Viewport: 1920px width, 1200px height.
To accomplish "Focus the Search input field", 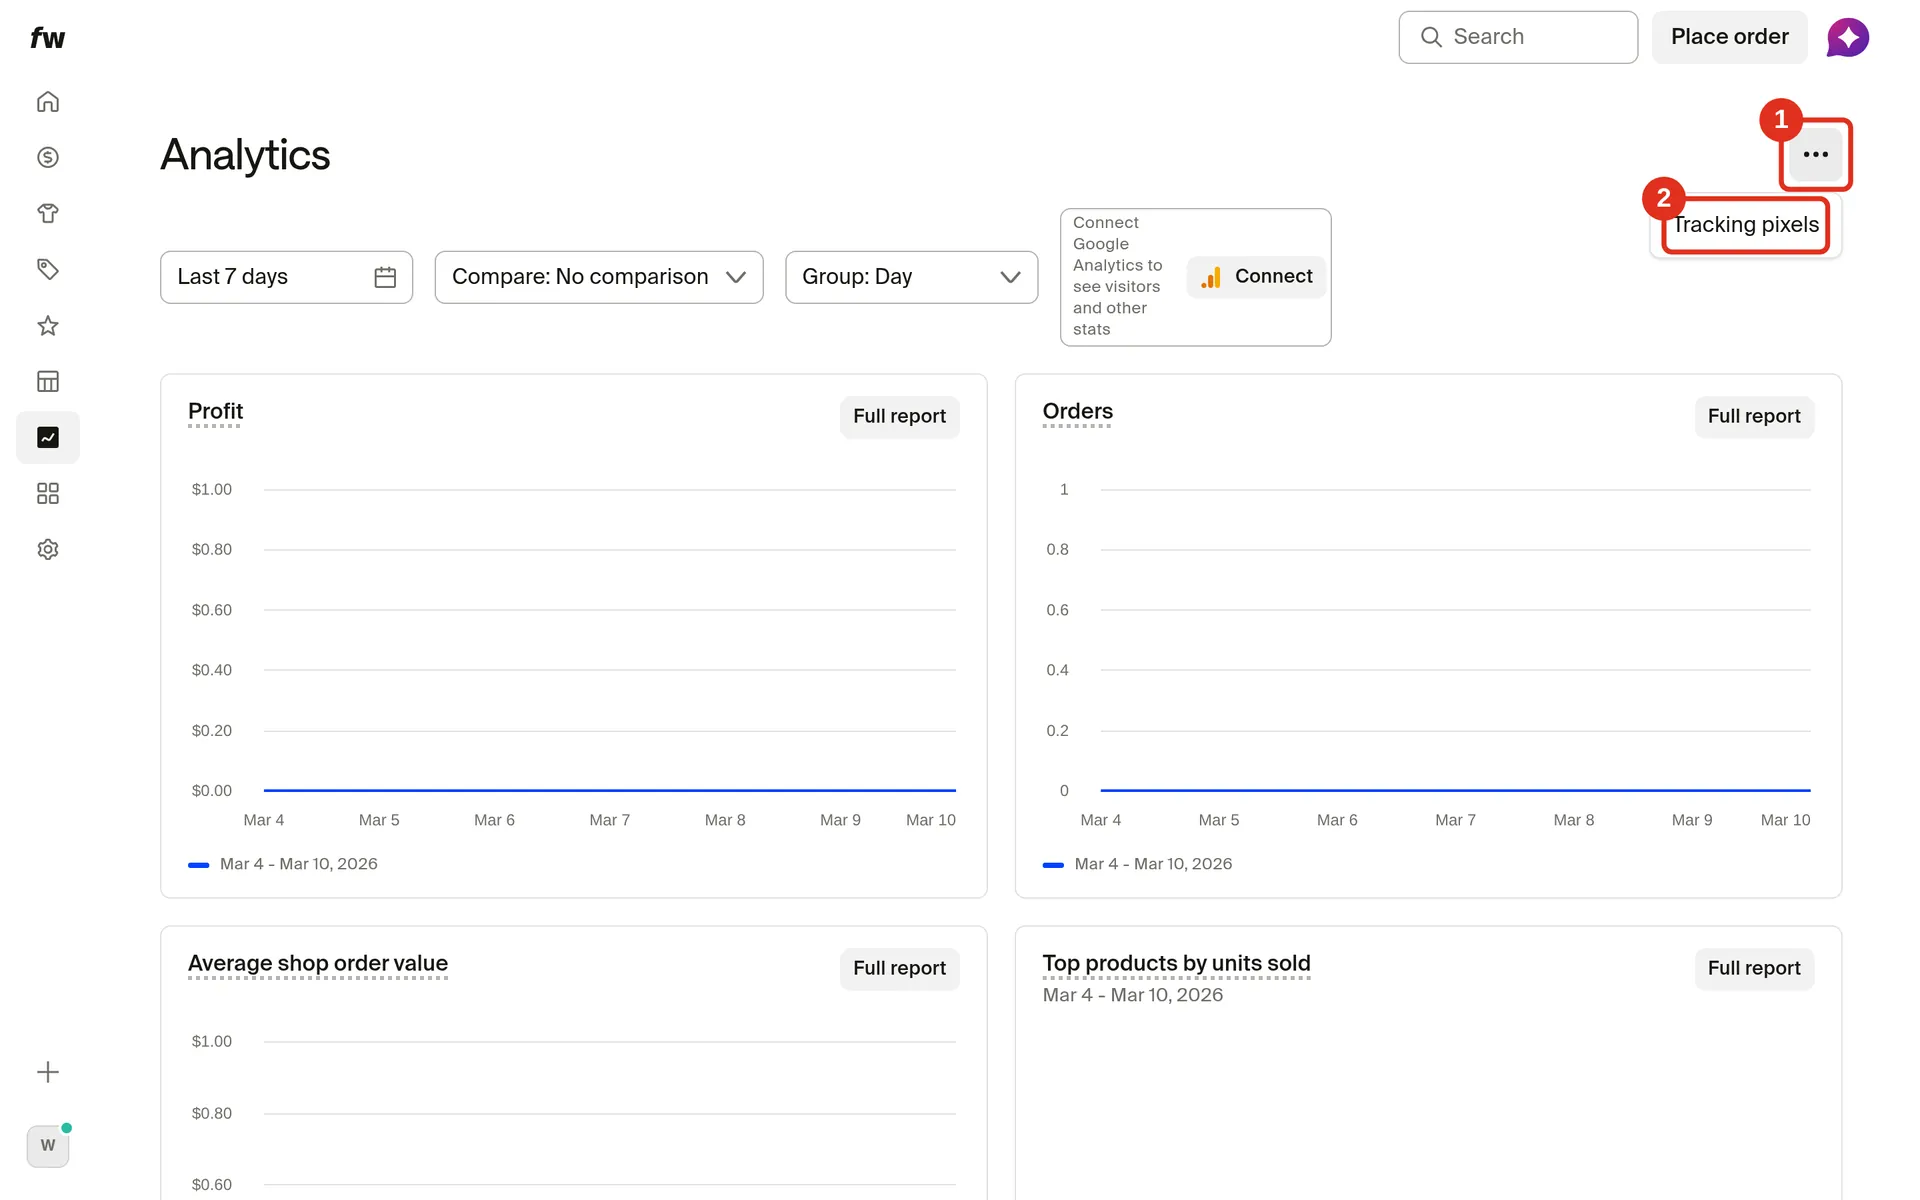I will click(1518, 37).
